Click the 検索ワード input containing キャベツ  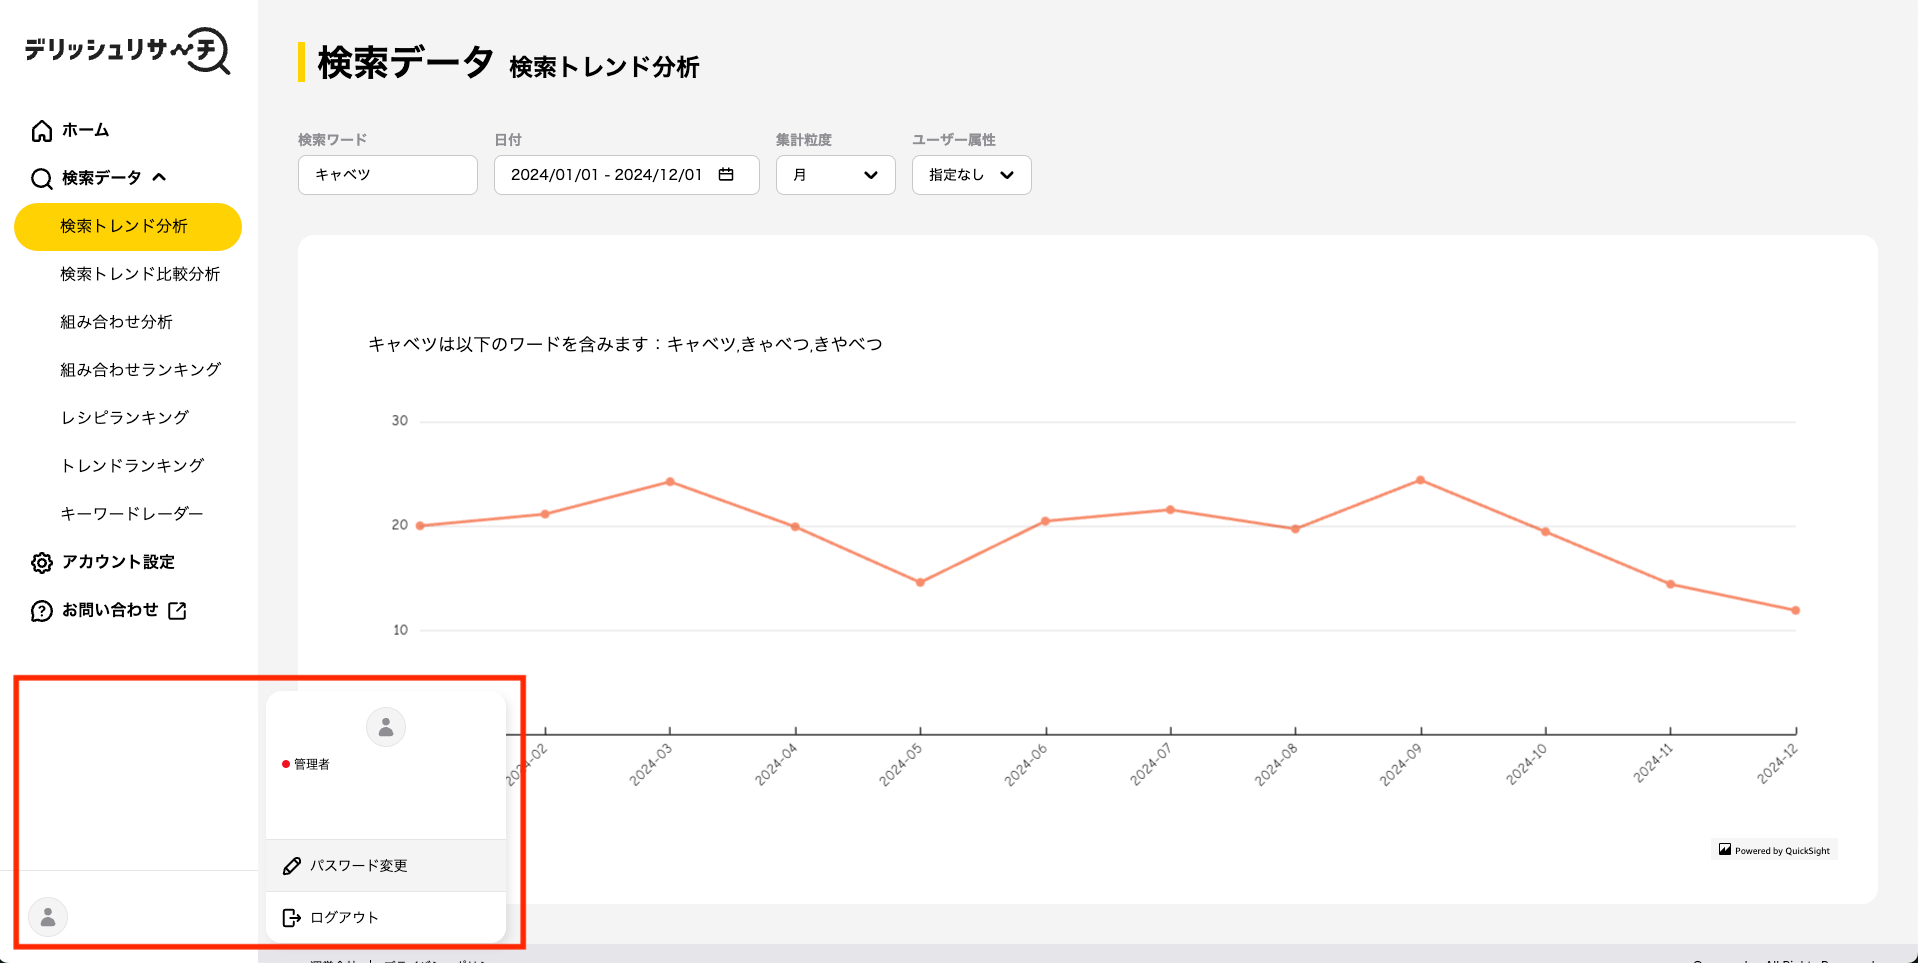pos(388,175)
